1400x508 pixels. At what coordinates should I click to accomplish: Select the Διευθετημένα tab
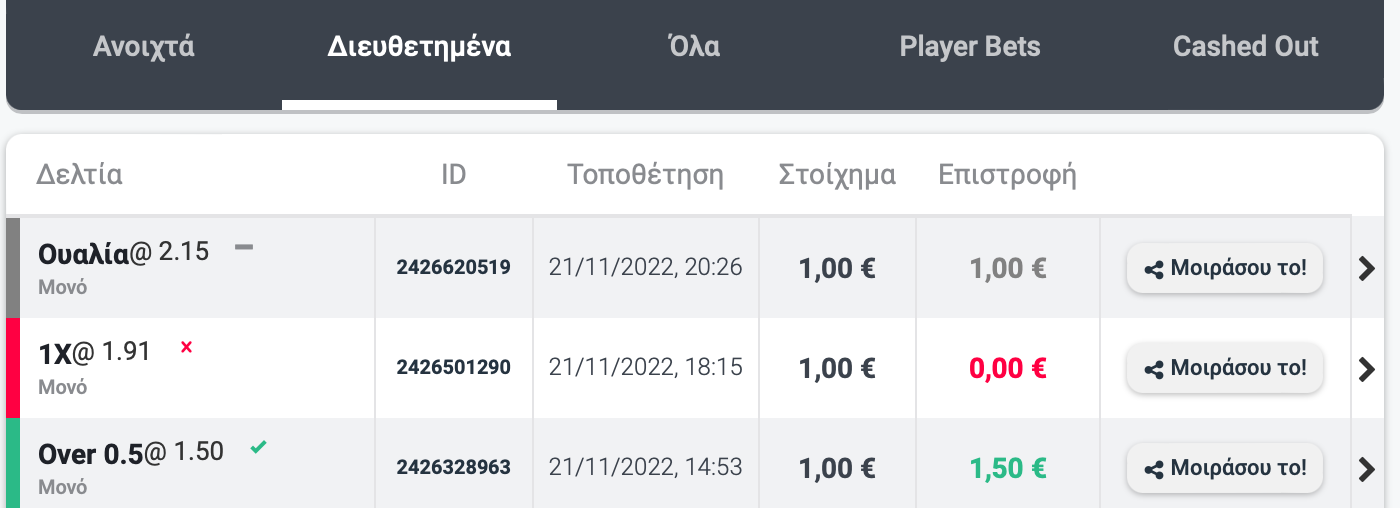pos(419,46)
